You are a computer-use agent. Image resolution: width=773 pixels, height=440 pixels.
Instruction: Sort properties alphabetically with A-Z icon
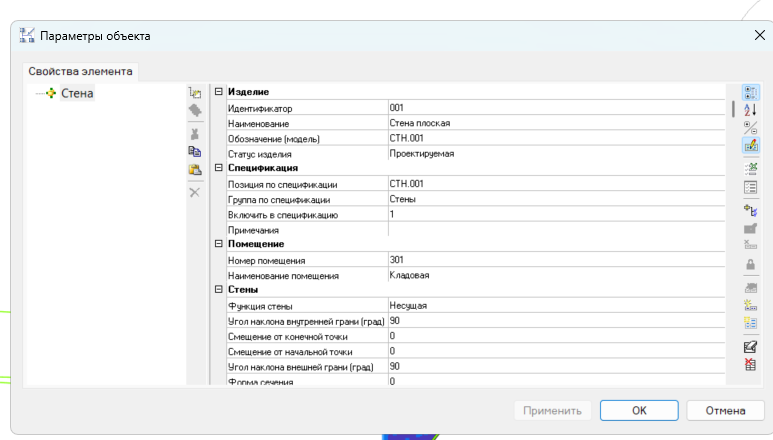tap(750, 109)
